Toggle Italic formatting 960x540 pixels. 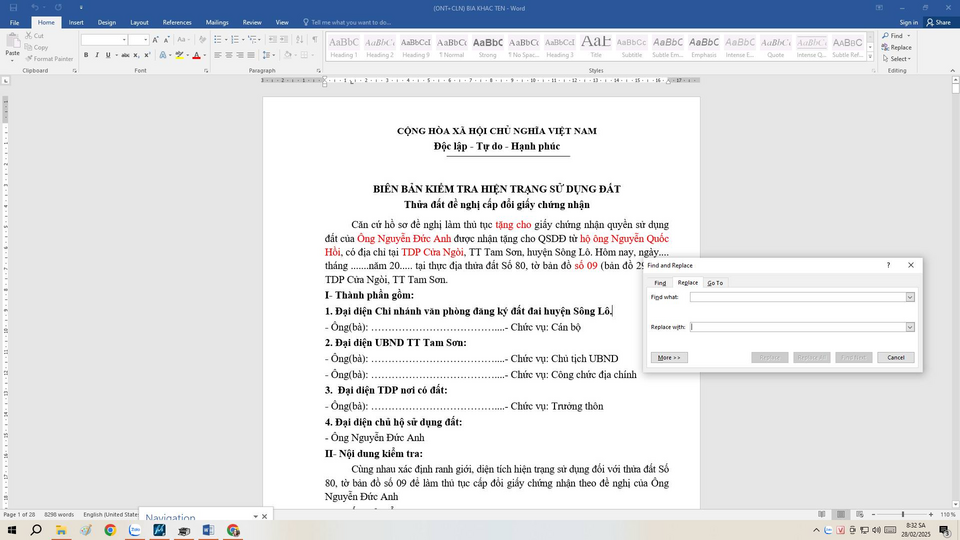coord(97,56)
